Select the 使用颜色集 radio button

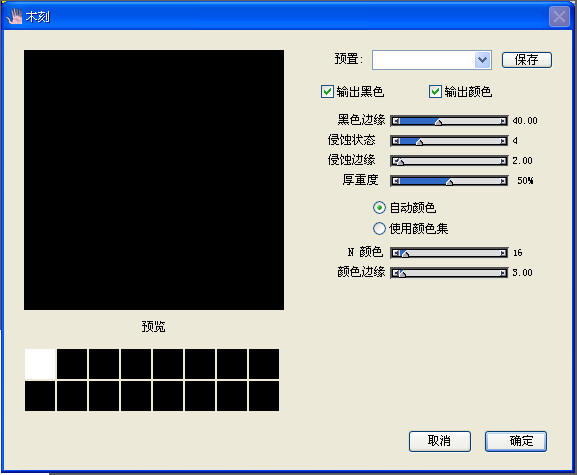pos(379,228)
